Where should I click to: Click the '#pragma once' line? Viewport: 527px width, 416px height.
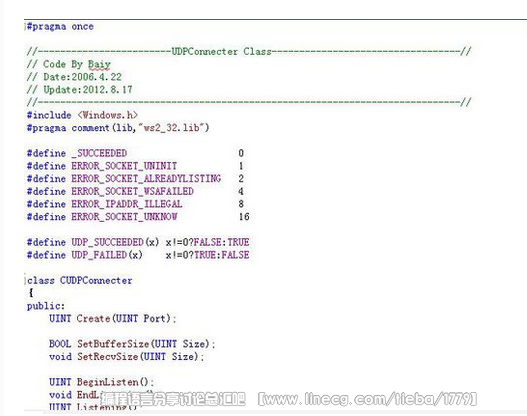(60, 27)
